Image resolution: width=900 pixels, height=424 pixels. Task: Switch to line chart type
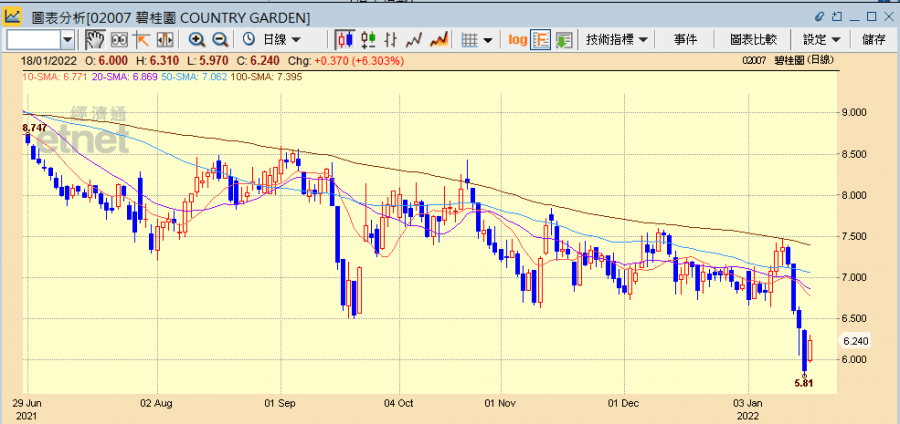(414, 39)
